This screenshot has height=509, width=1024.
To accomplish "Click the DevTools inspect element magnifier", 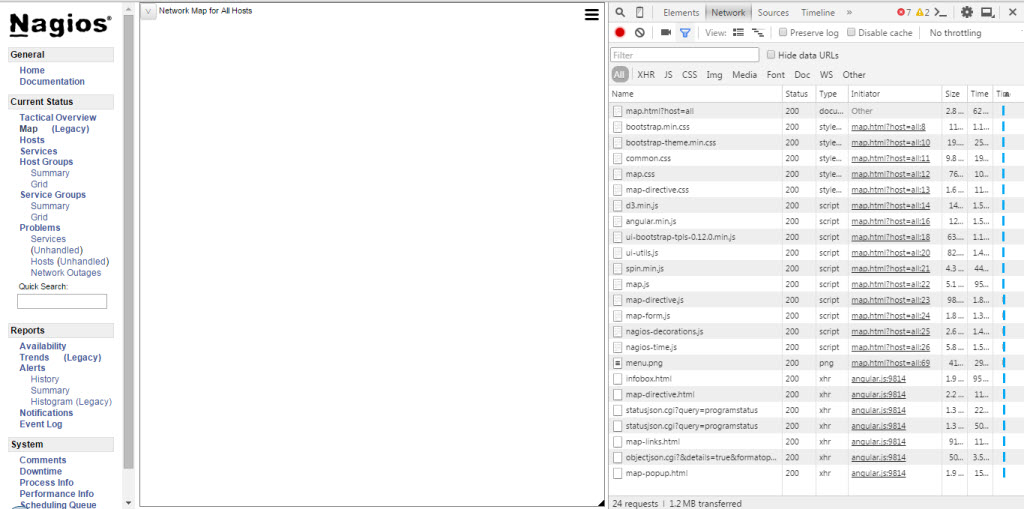I will 620,13.
